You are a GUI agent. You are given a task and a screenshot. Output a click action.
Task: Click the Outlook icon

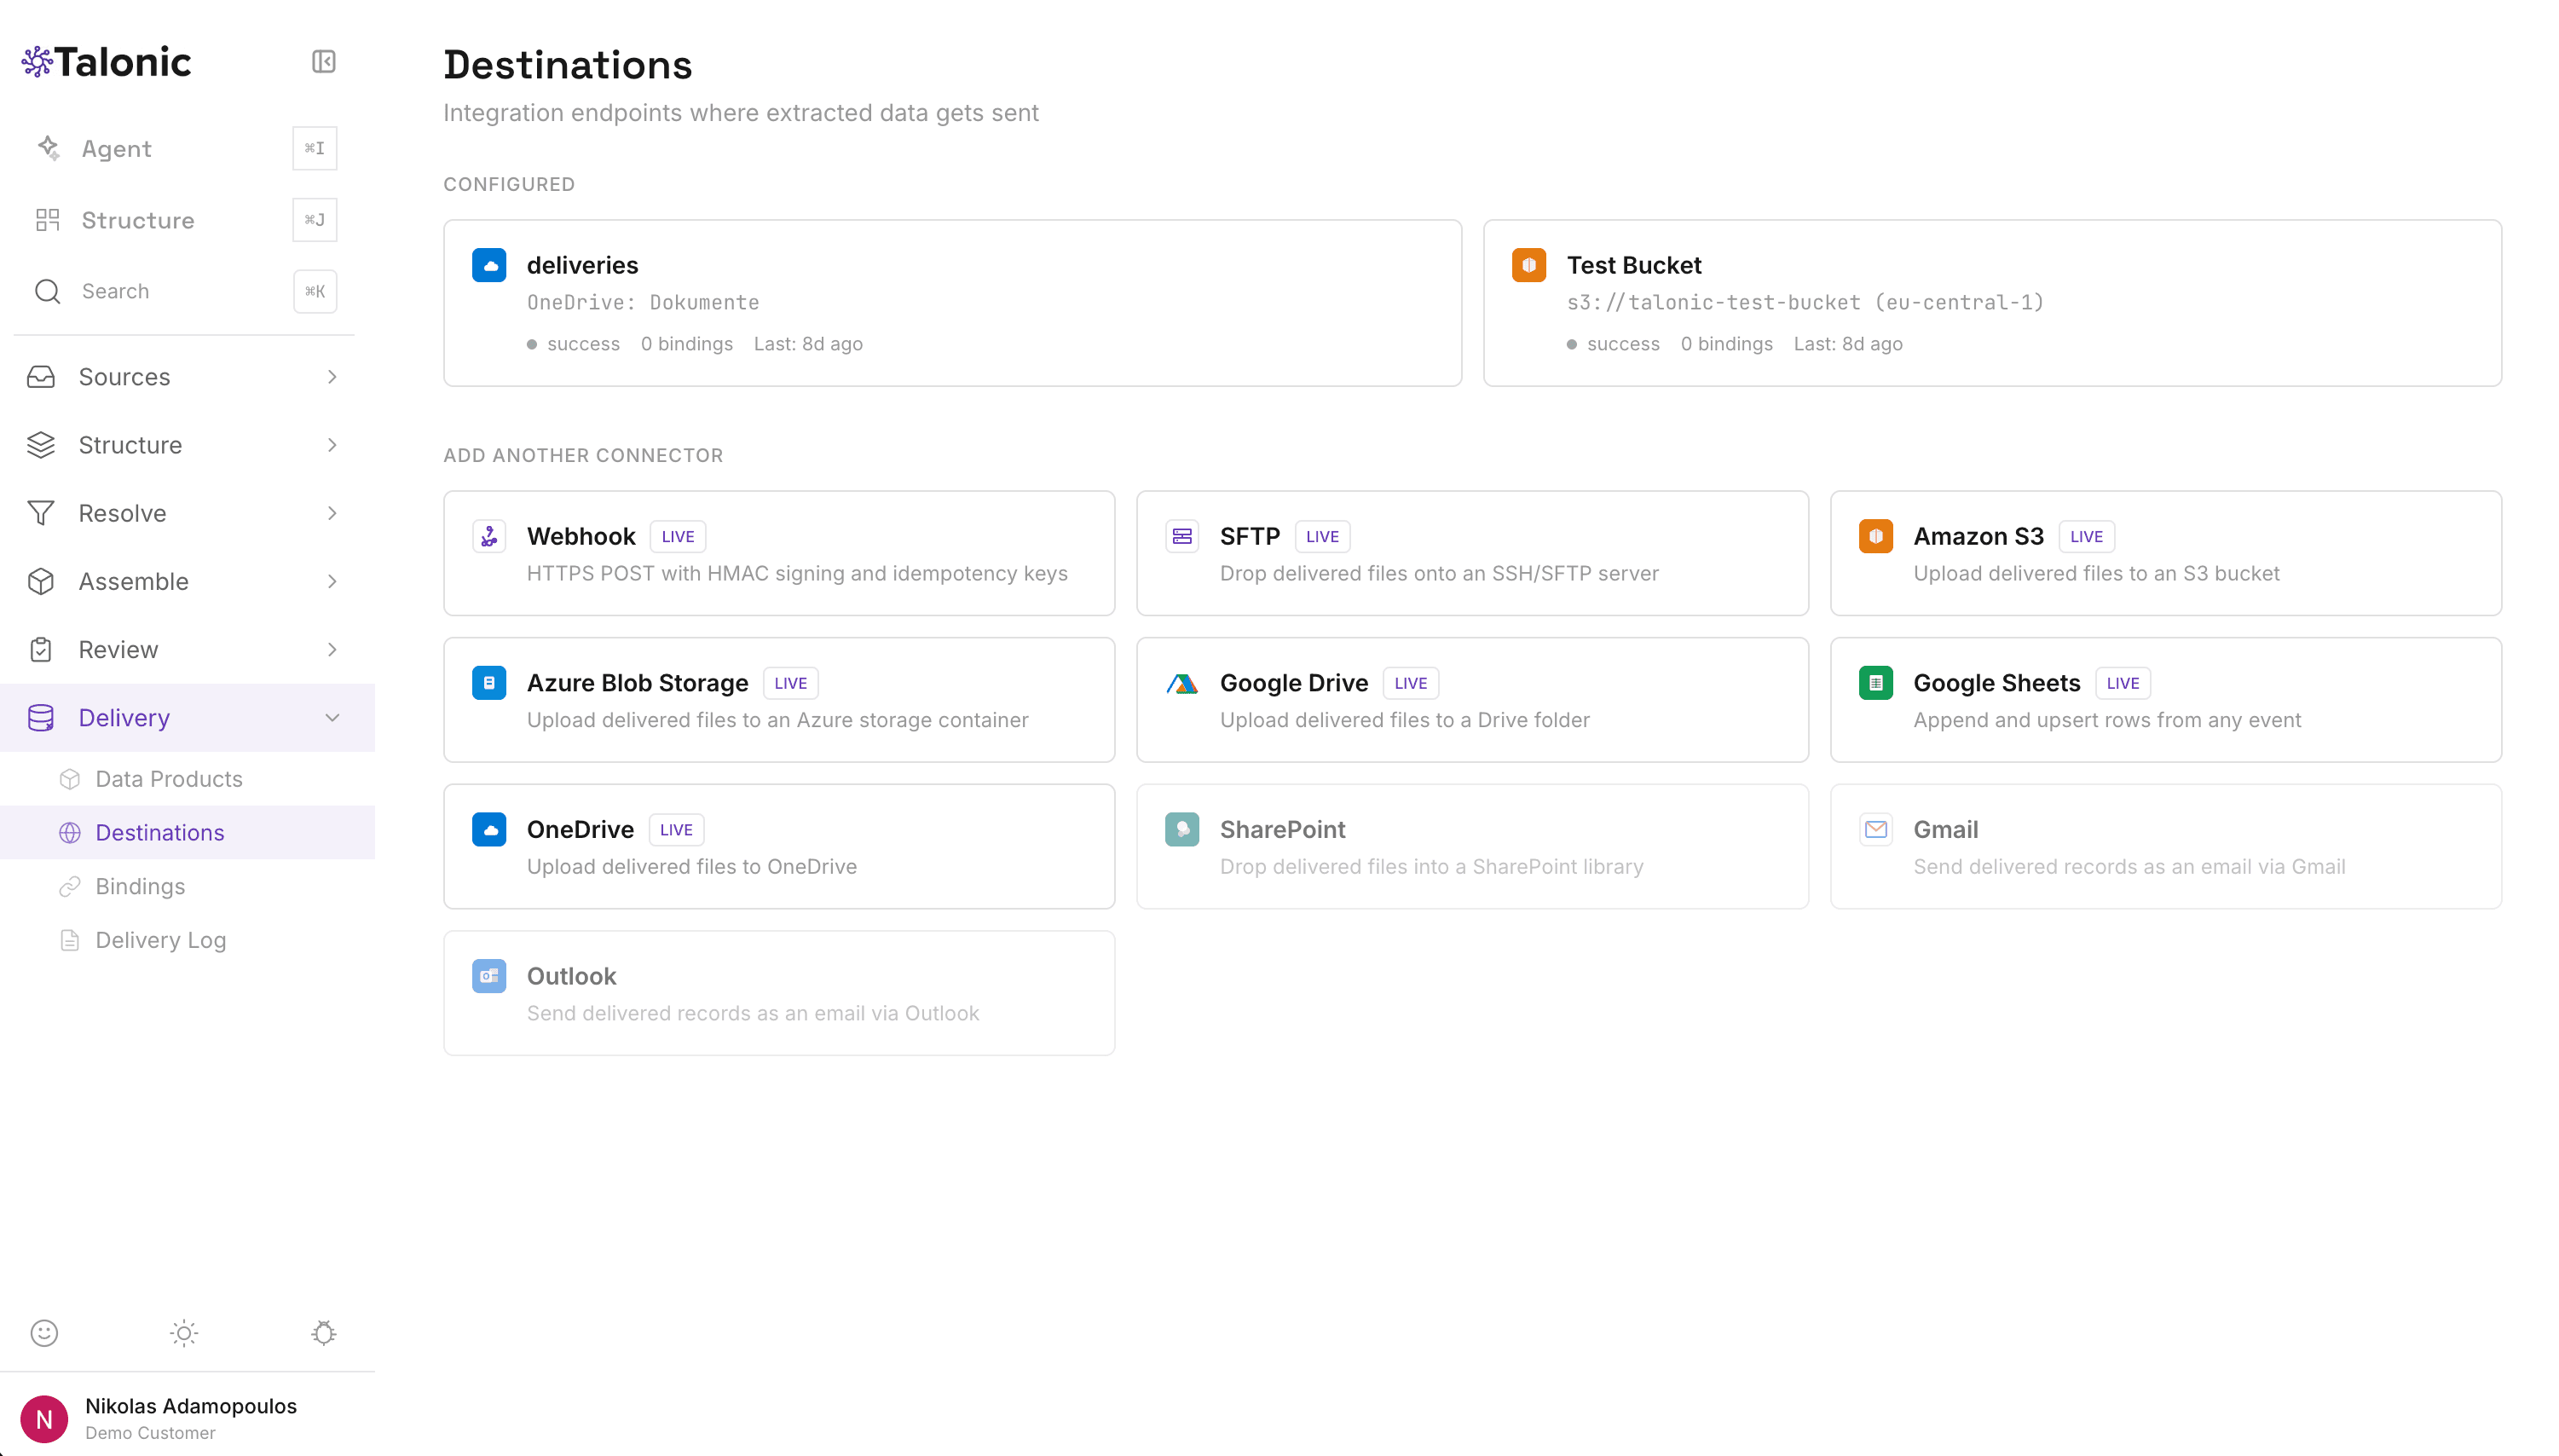(x=489, y=976)
